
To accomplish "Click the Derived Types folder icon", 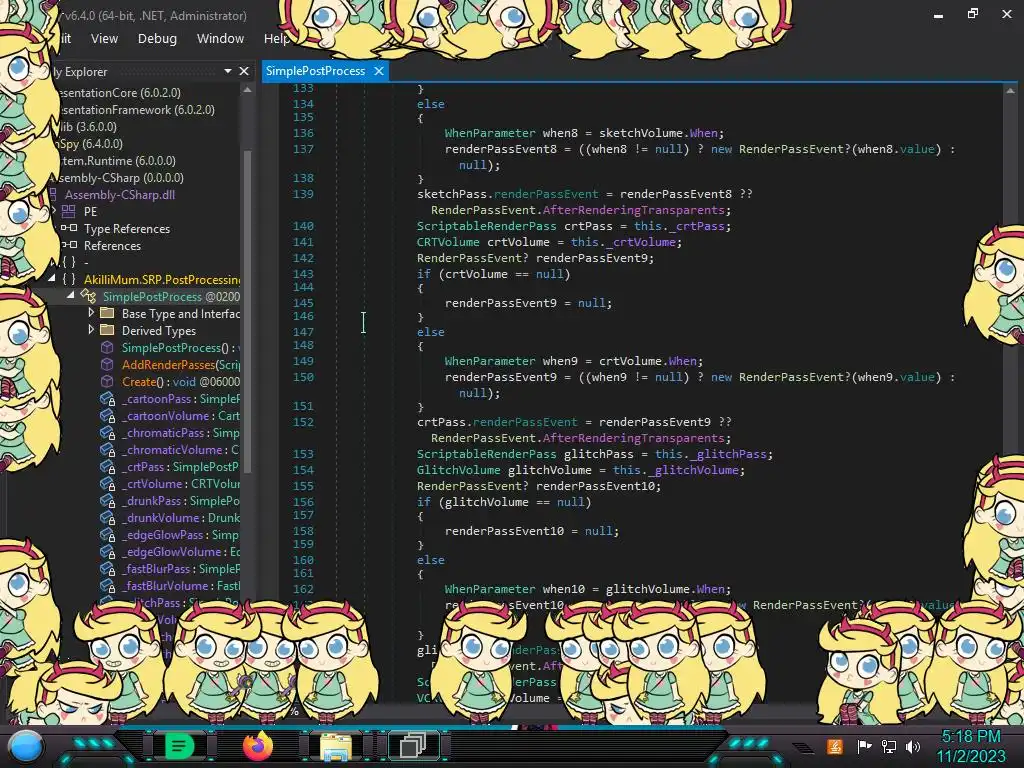I will pyautogui.click(x=107, y=330).
